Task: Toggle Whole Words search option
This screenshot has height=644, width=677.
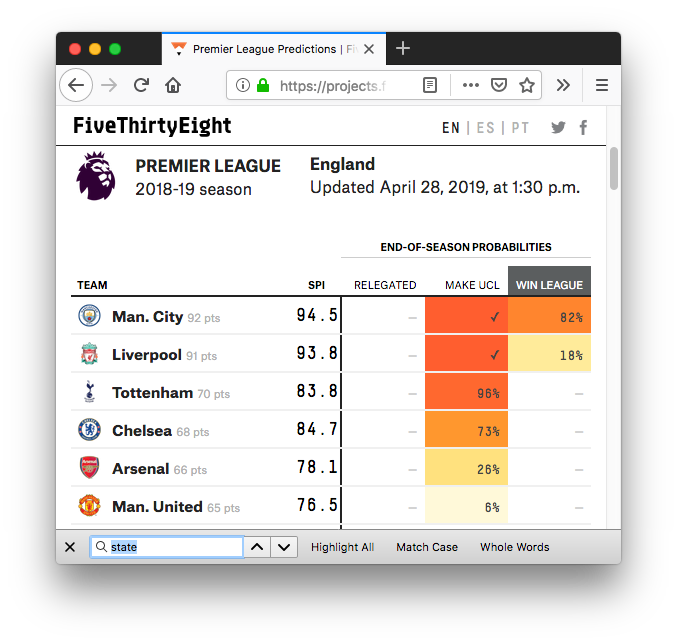Action: coord(514,547)
